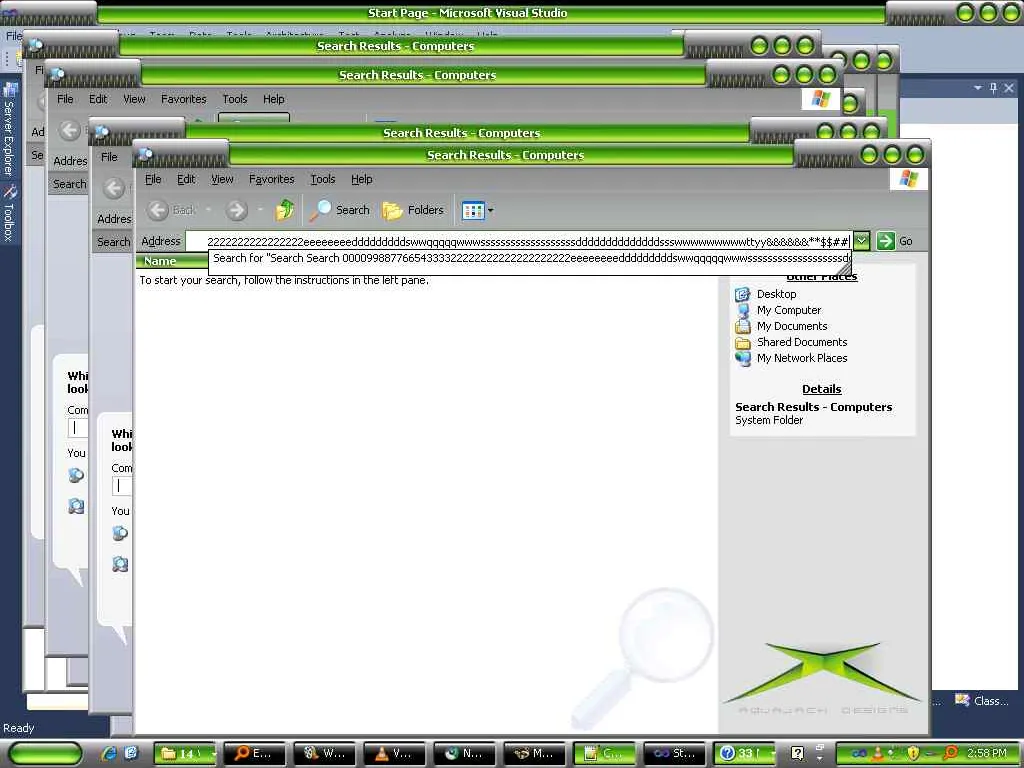Open the Edit menu in front window
Image resolution: width=1024 pixels, height=768 pixels.
click(186, 179)
